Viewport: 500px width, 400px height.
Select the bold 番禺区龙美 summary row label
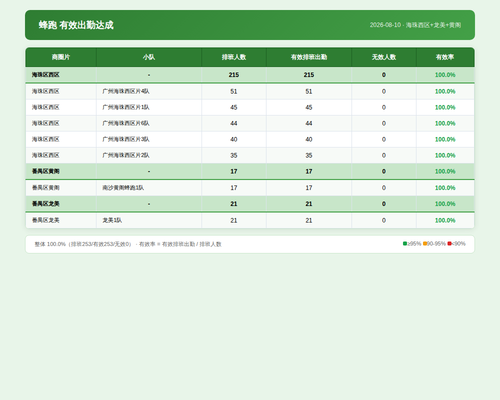click(46, 204)
